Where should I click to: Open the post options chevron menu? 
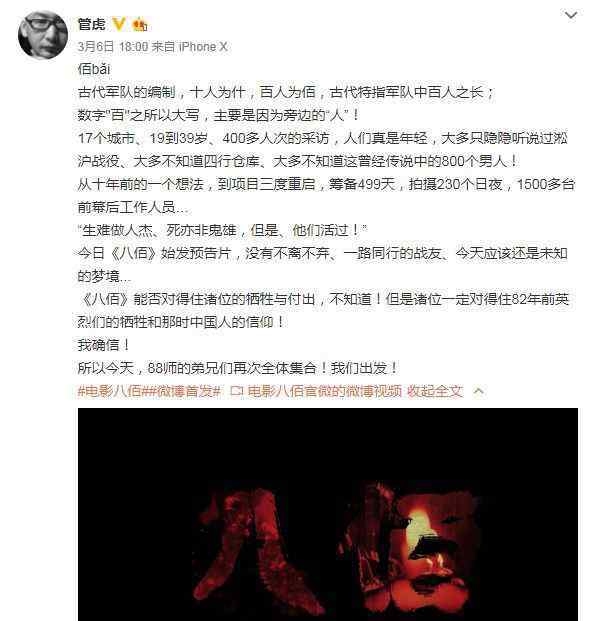pyautogui.click(x=571, y=15)
